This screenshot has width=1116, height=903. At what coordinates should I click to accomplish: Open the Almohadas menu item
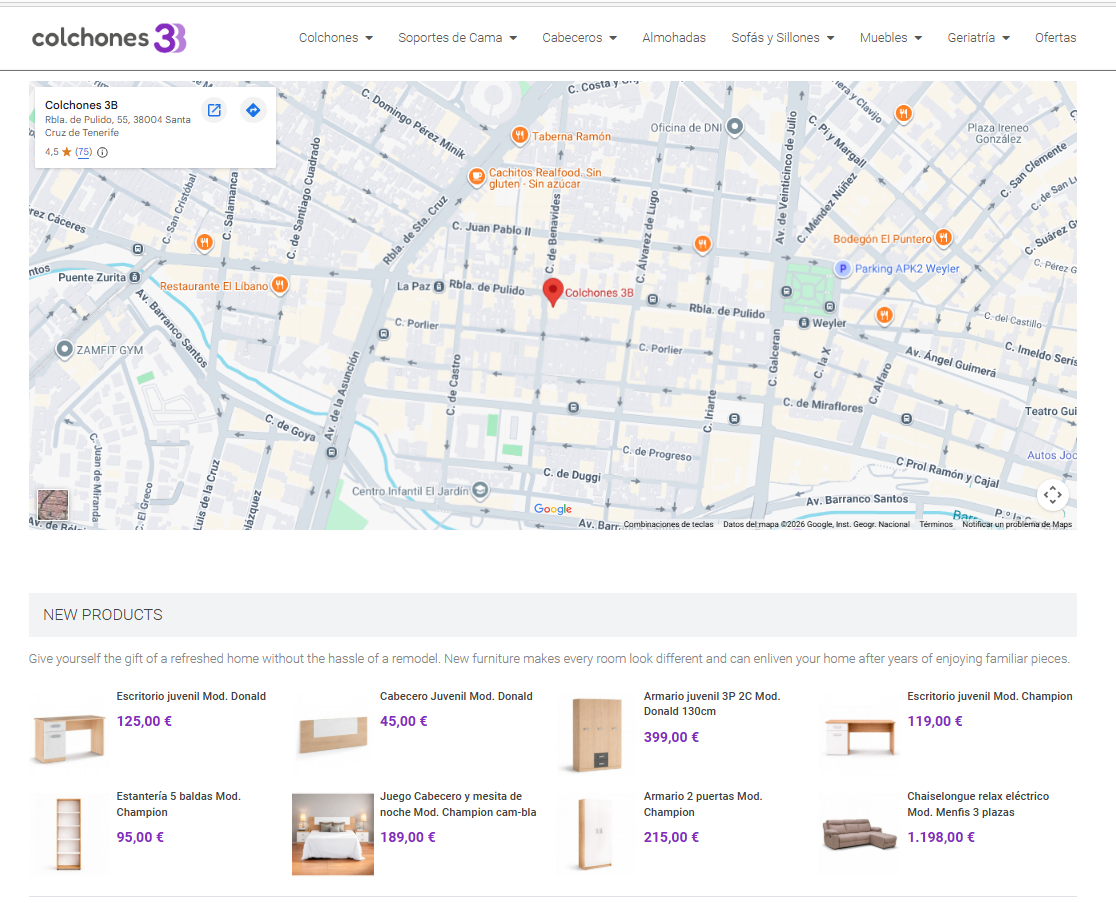coord(674,38)
